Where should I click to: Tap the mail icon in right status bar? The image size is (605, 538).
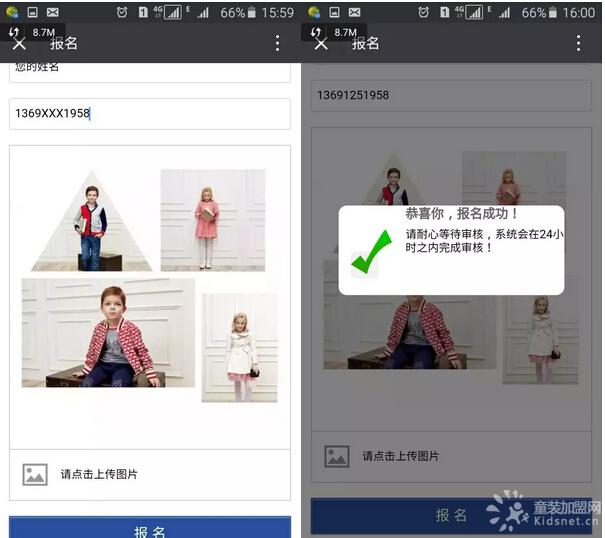click(x=354, y=12)
